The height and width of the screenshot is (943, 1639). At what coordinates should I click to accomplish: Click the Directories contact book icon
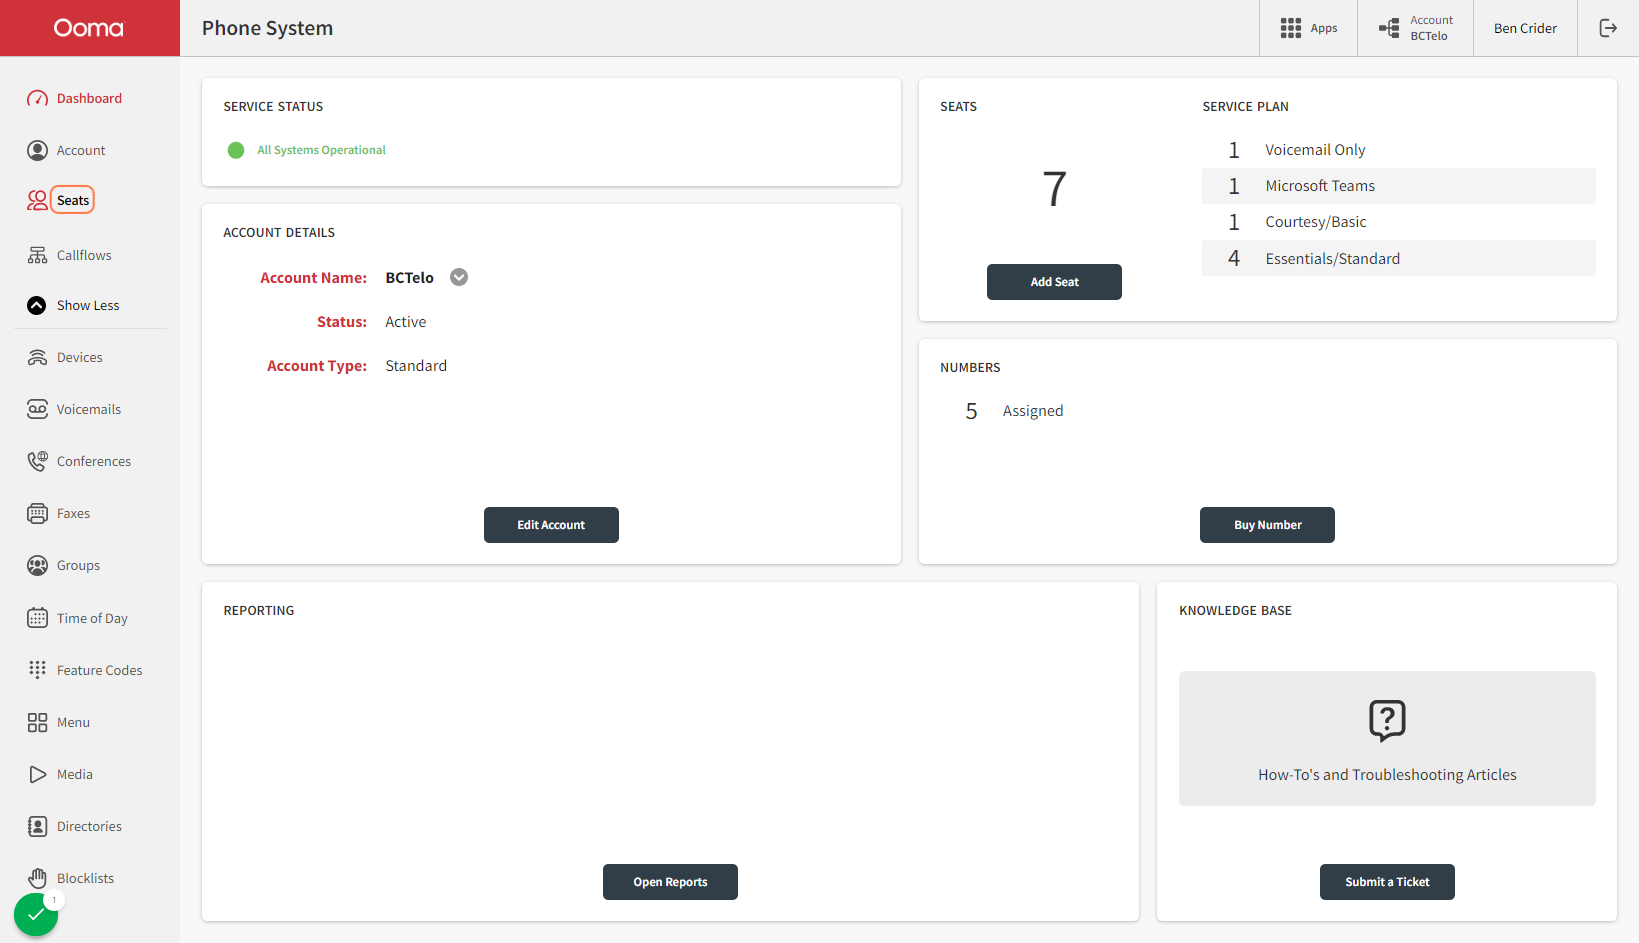[x=37, y=826]
